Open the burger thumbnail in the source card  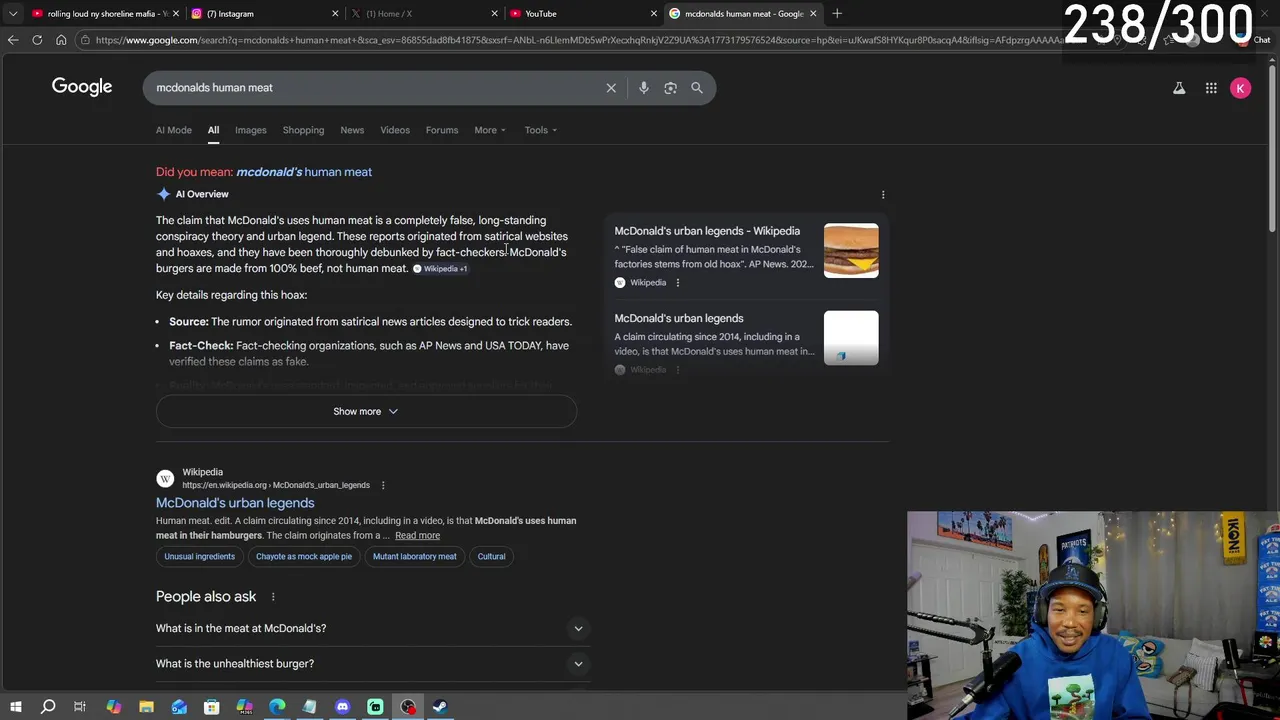click(x=851, y=250)
